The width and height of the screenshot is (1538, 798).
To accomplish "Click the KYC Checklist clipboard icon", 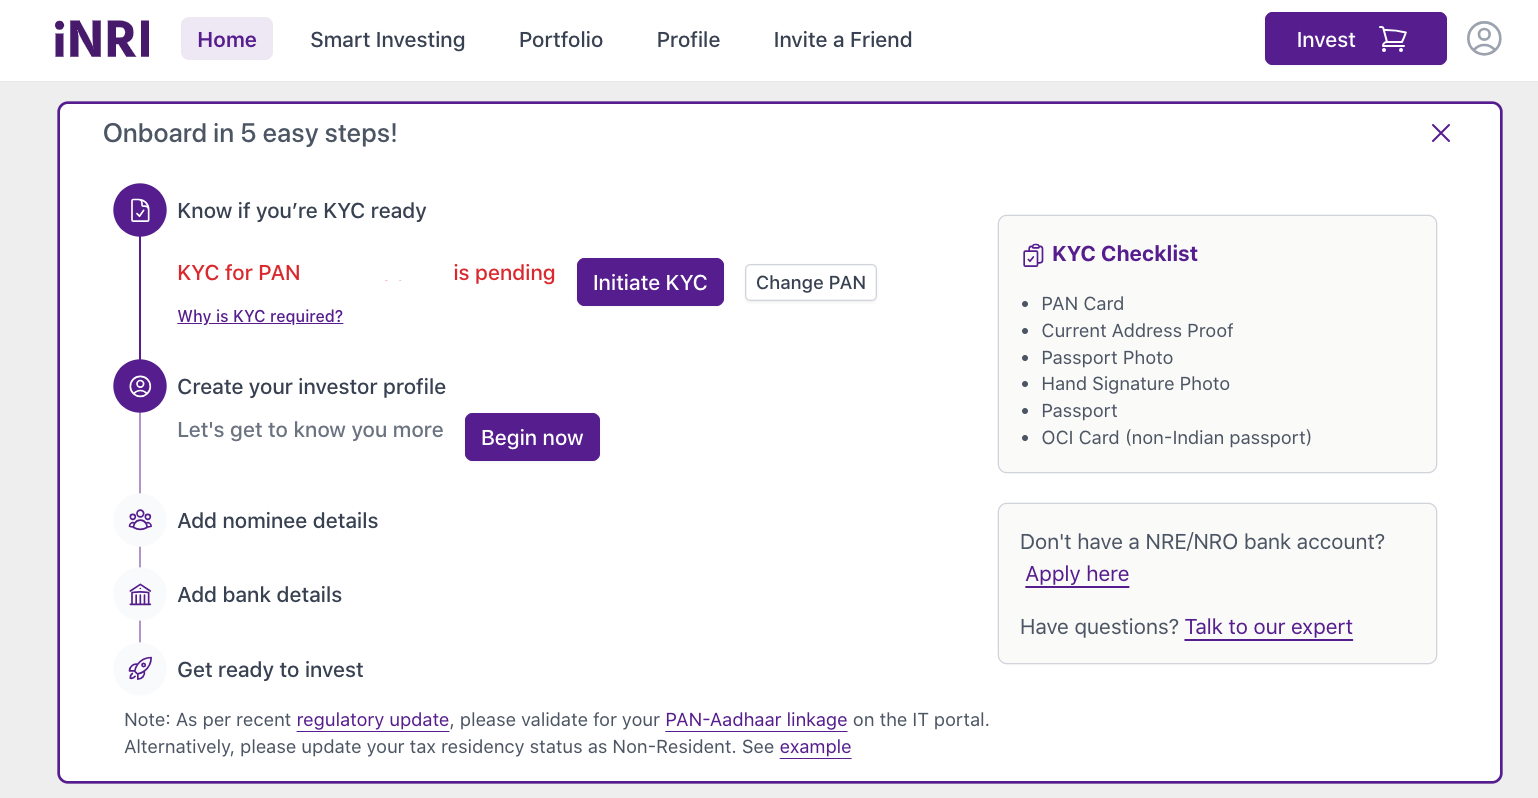I will pos(1031,255).
